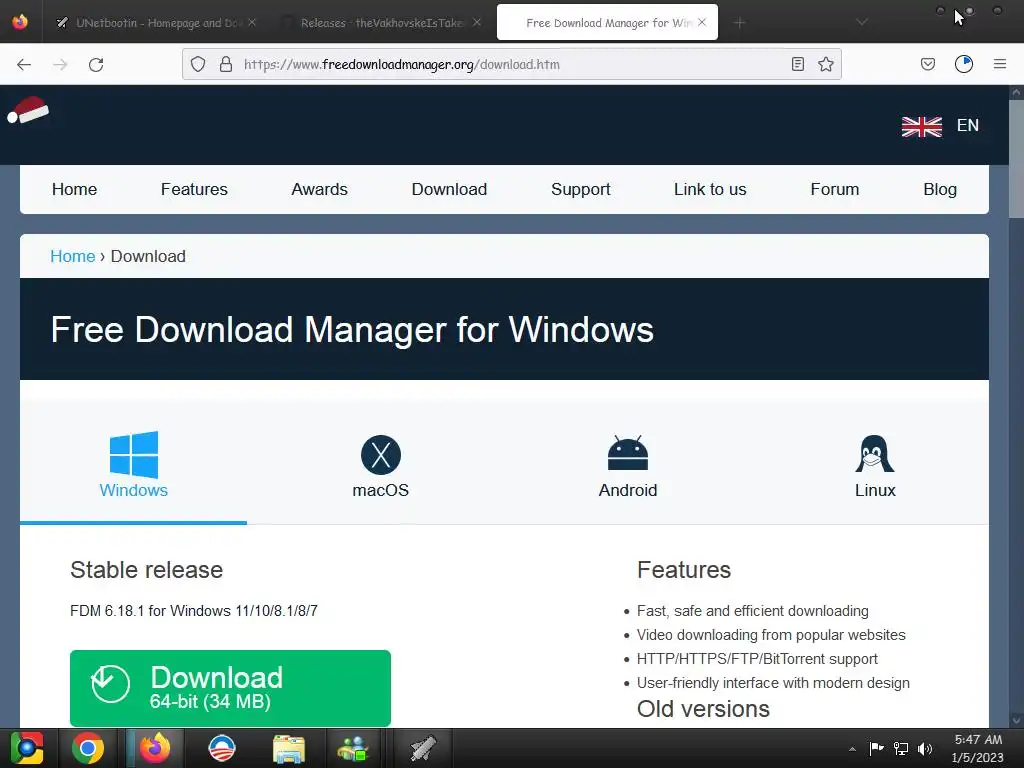1024x768 pixels.
Task: Open network tray icon
Action: click(901, 749)
